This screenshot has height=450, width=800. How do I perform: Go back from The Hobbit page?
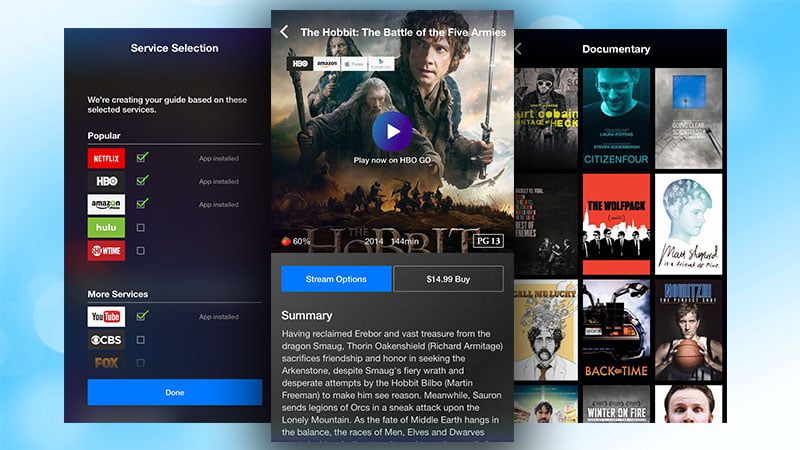[284, 32]
